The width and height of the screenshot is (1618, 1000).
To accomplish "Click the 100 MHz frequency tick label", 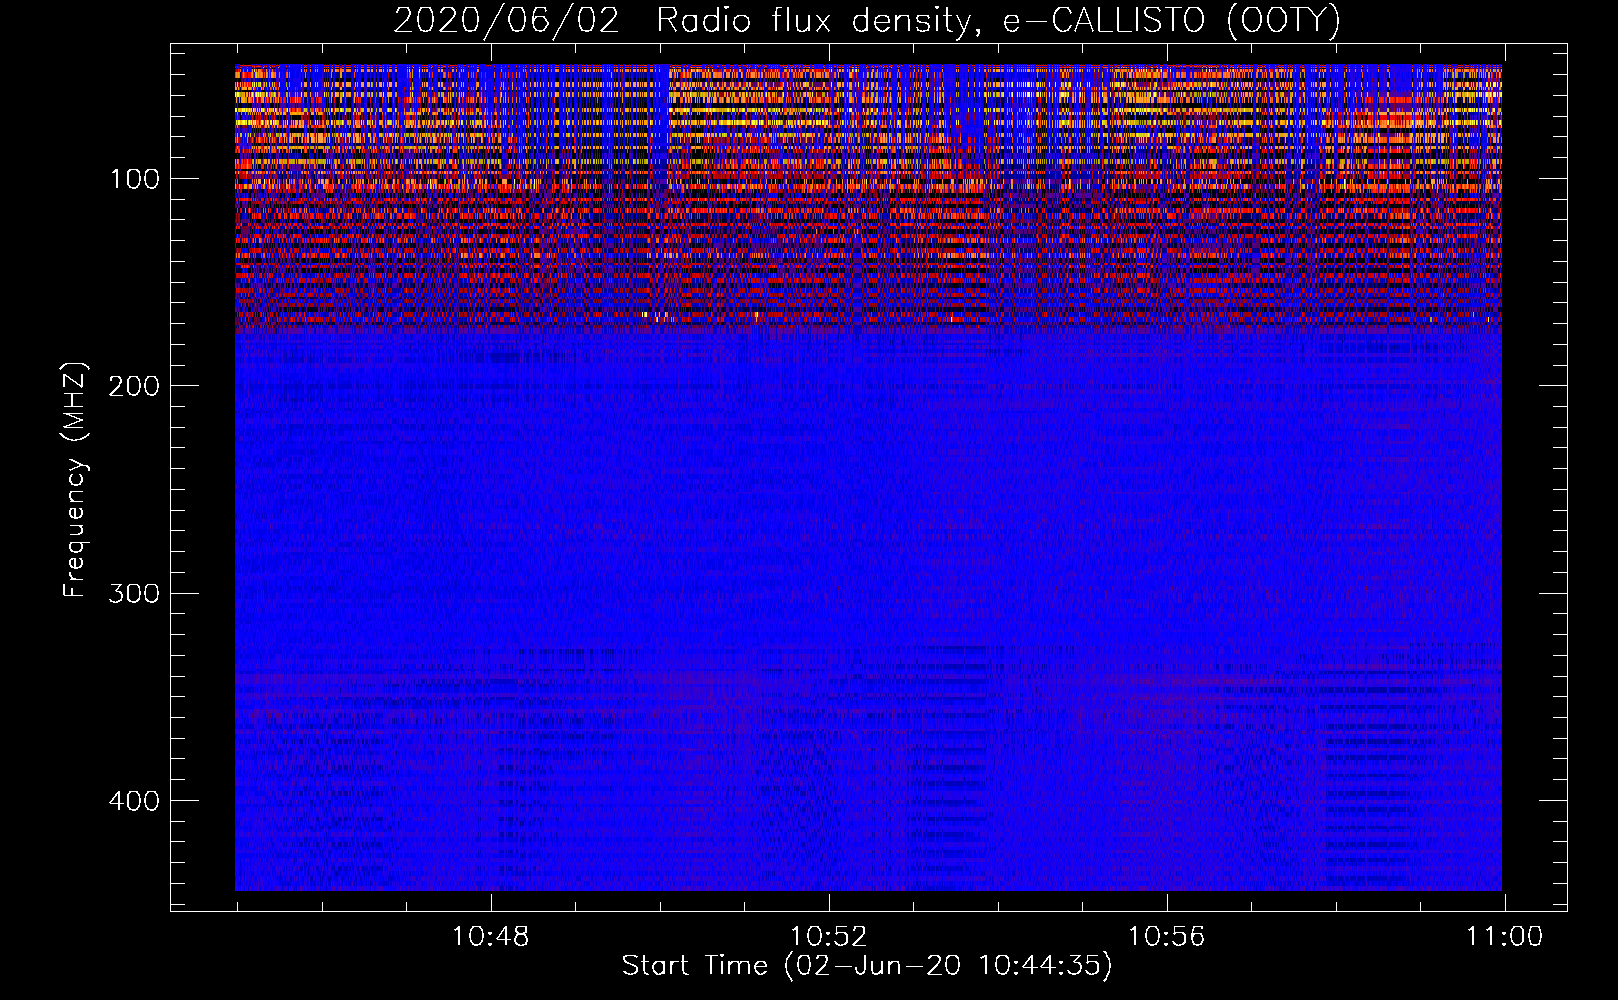I will coord(135,179).
